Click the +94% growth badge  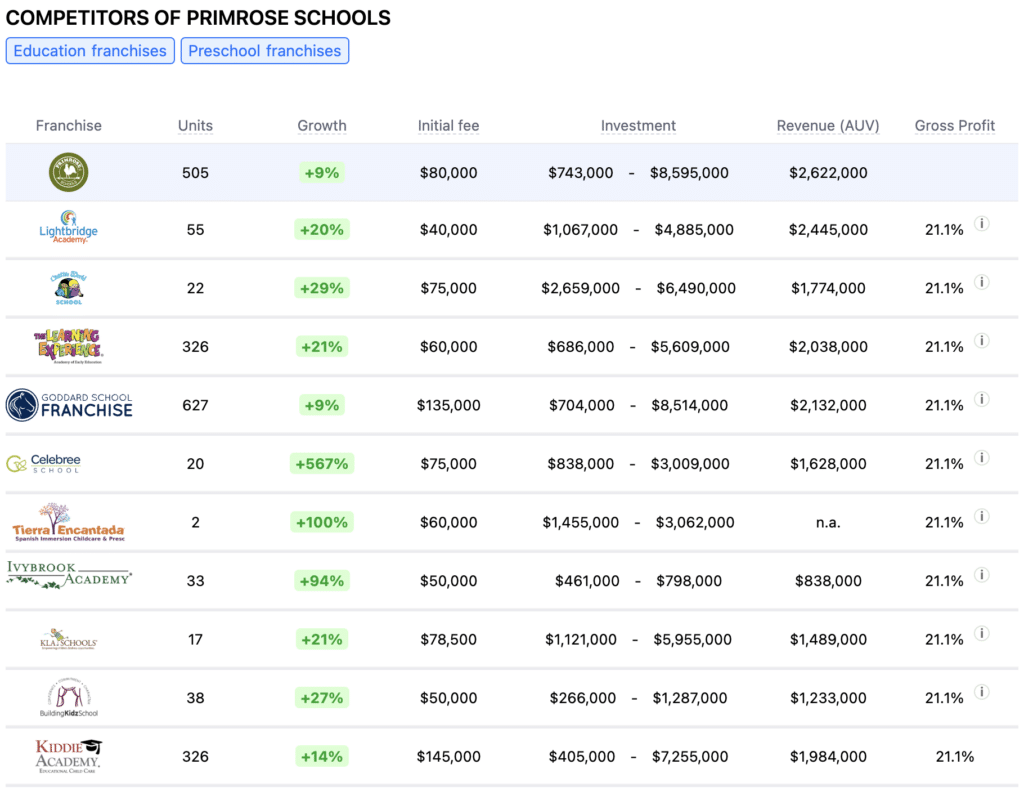(322, 581)
